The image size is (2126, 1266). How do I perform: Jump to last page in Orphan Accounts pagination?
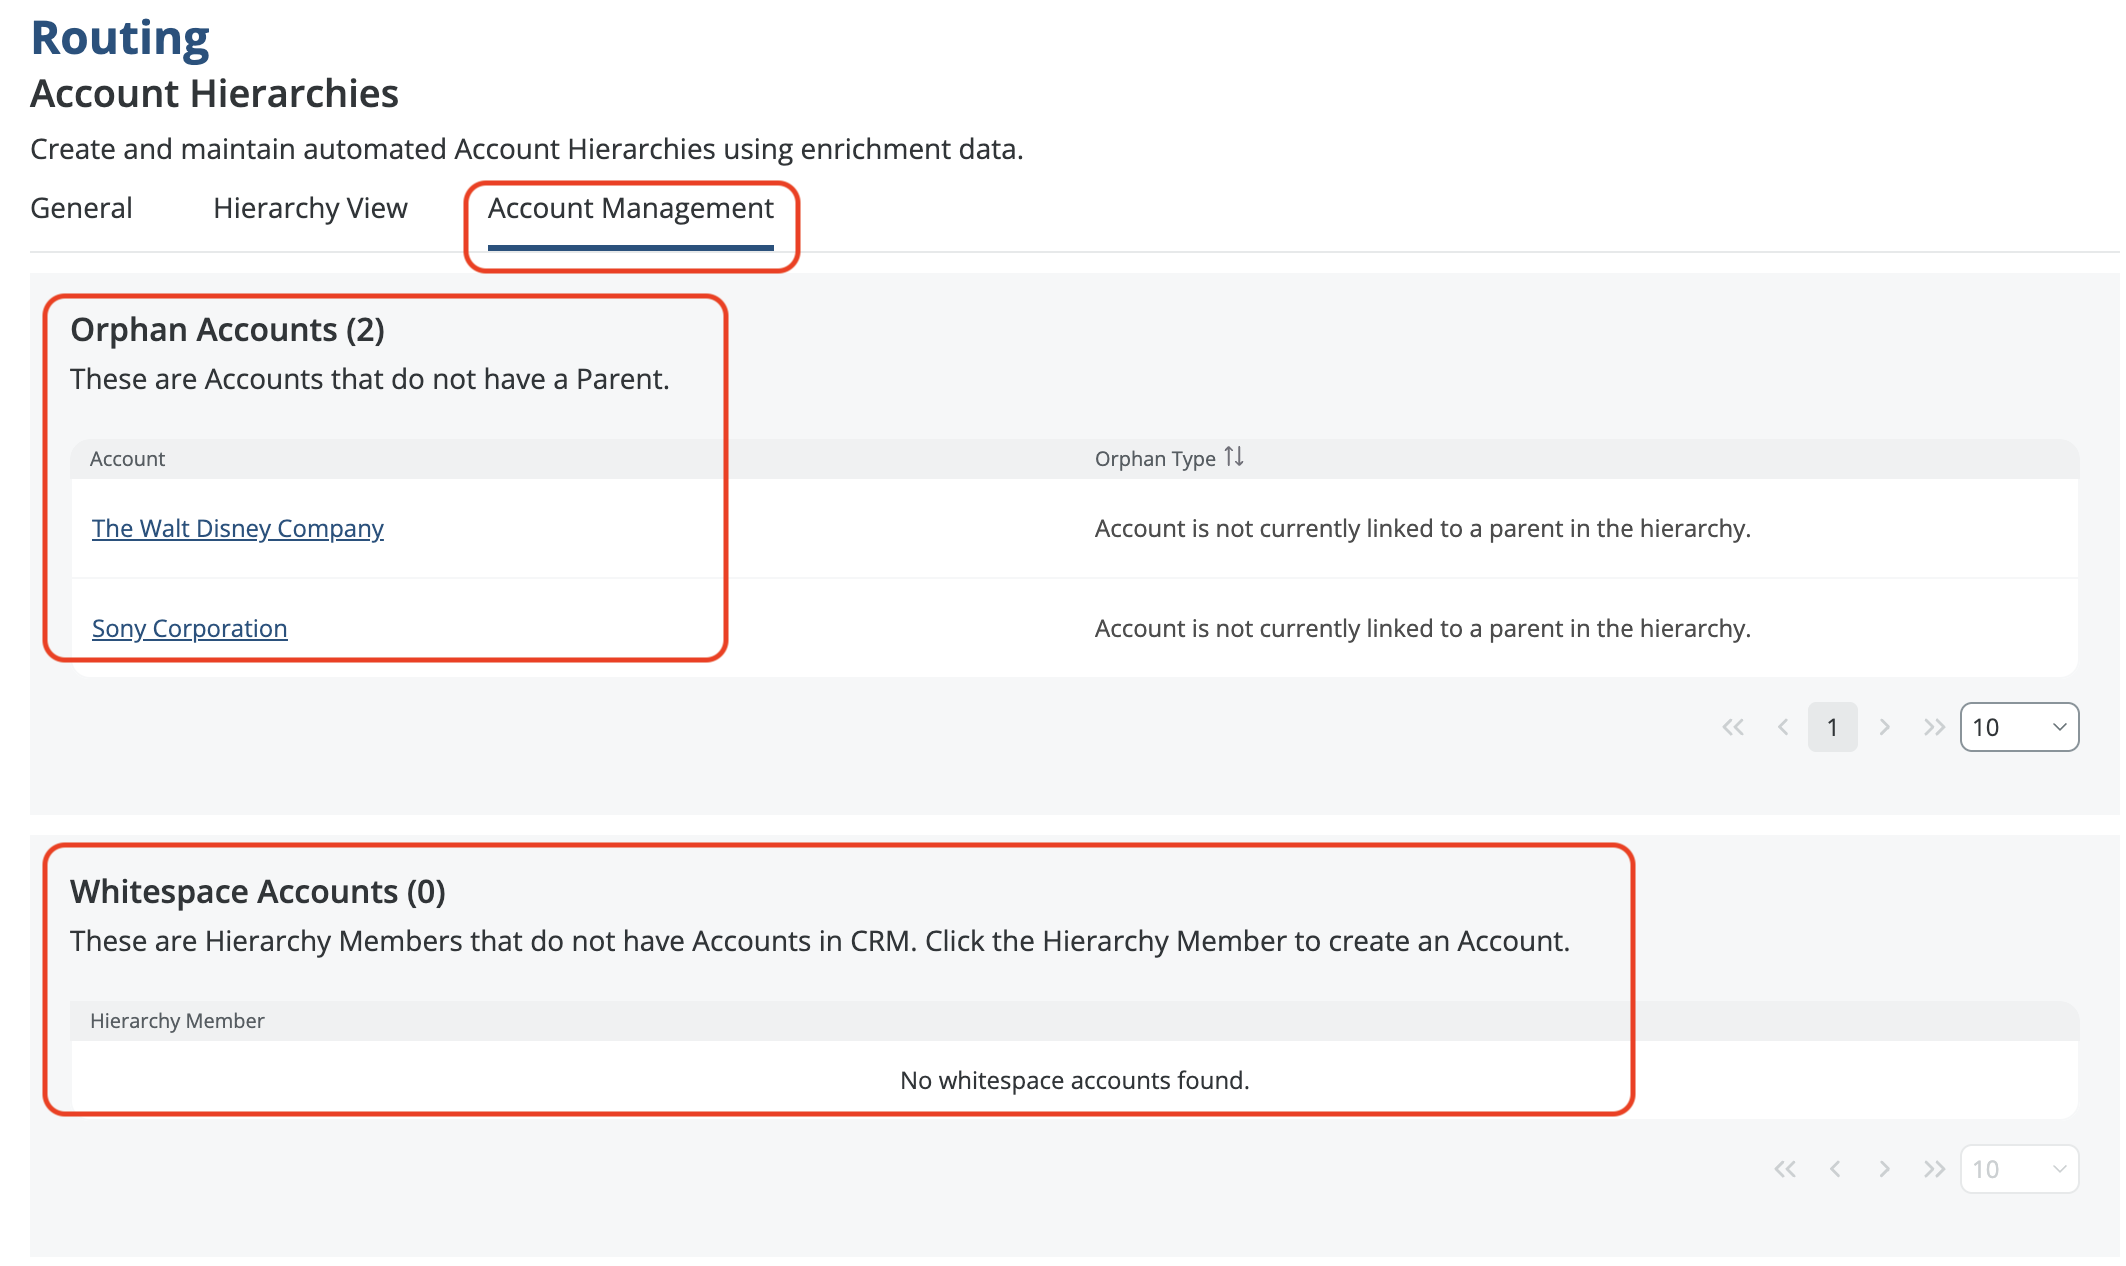pos(1934,727)
